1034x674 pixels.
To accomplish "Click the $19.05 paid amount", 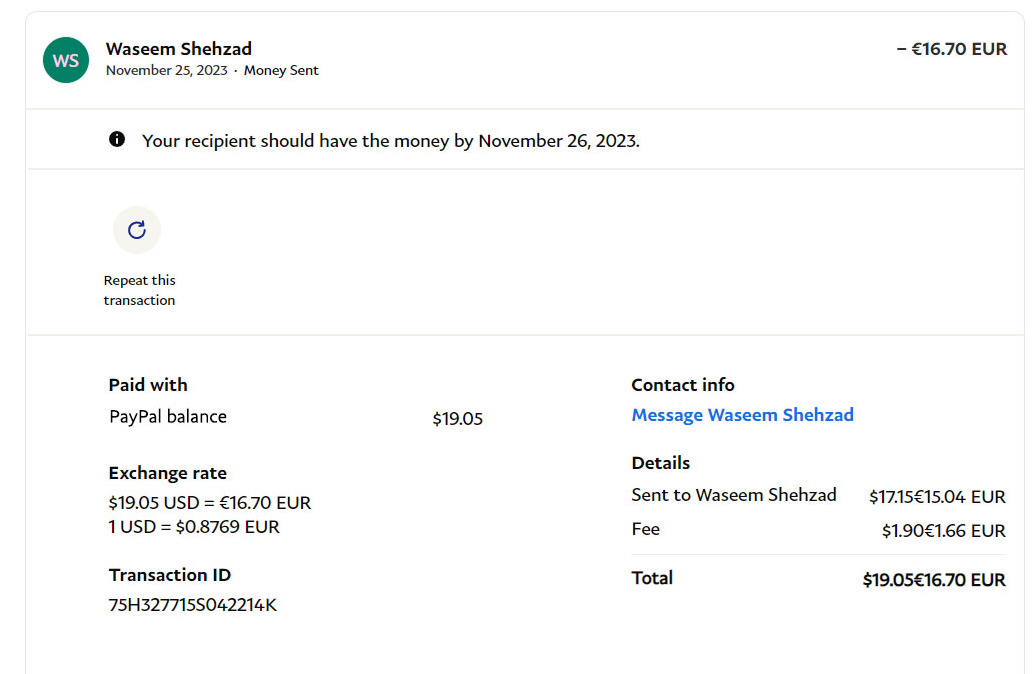I will [458, 419].
